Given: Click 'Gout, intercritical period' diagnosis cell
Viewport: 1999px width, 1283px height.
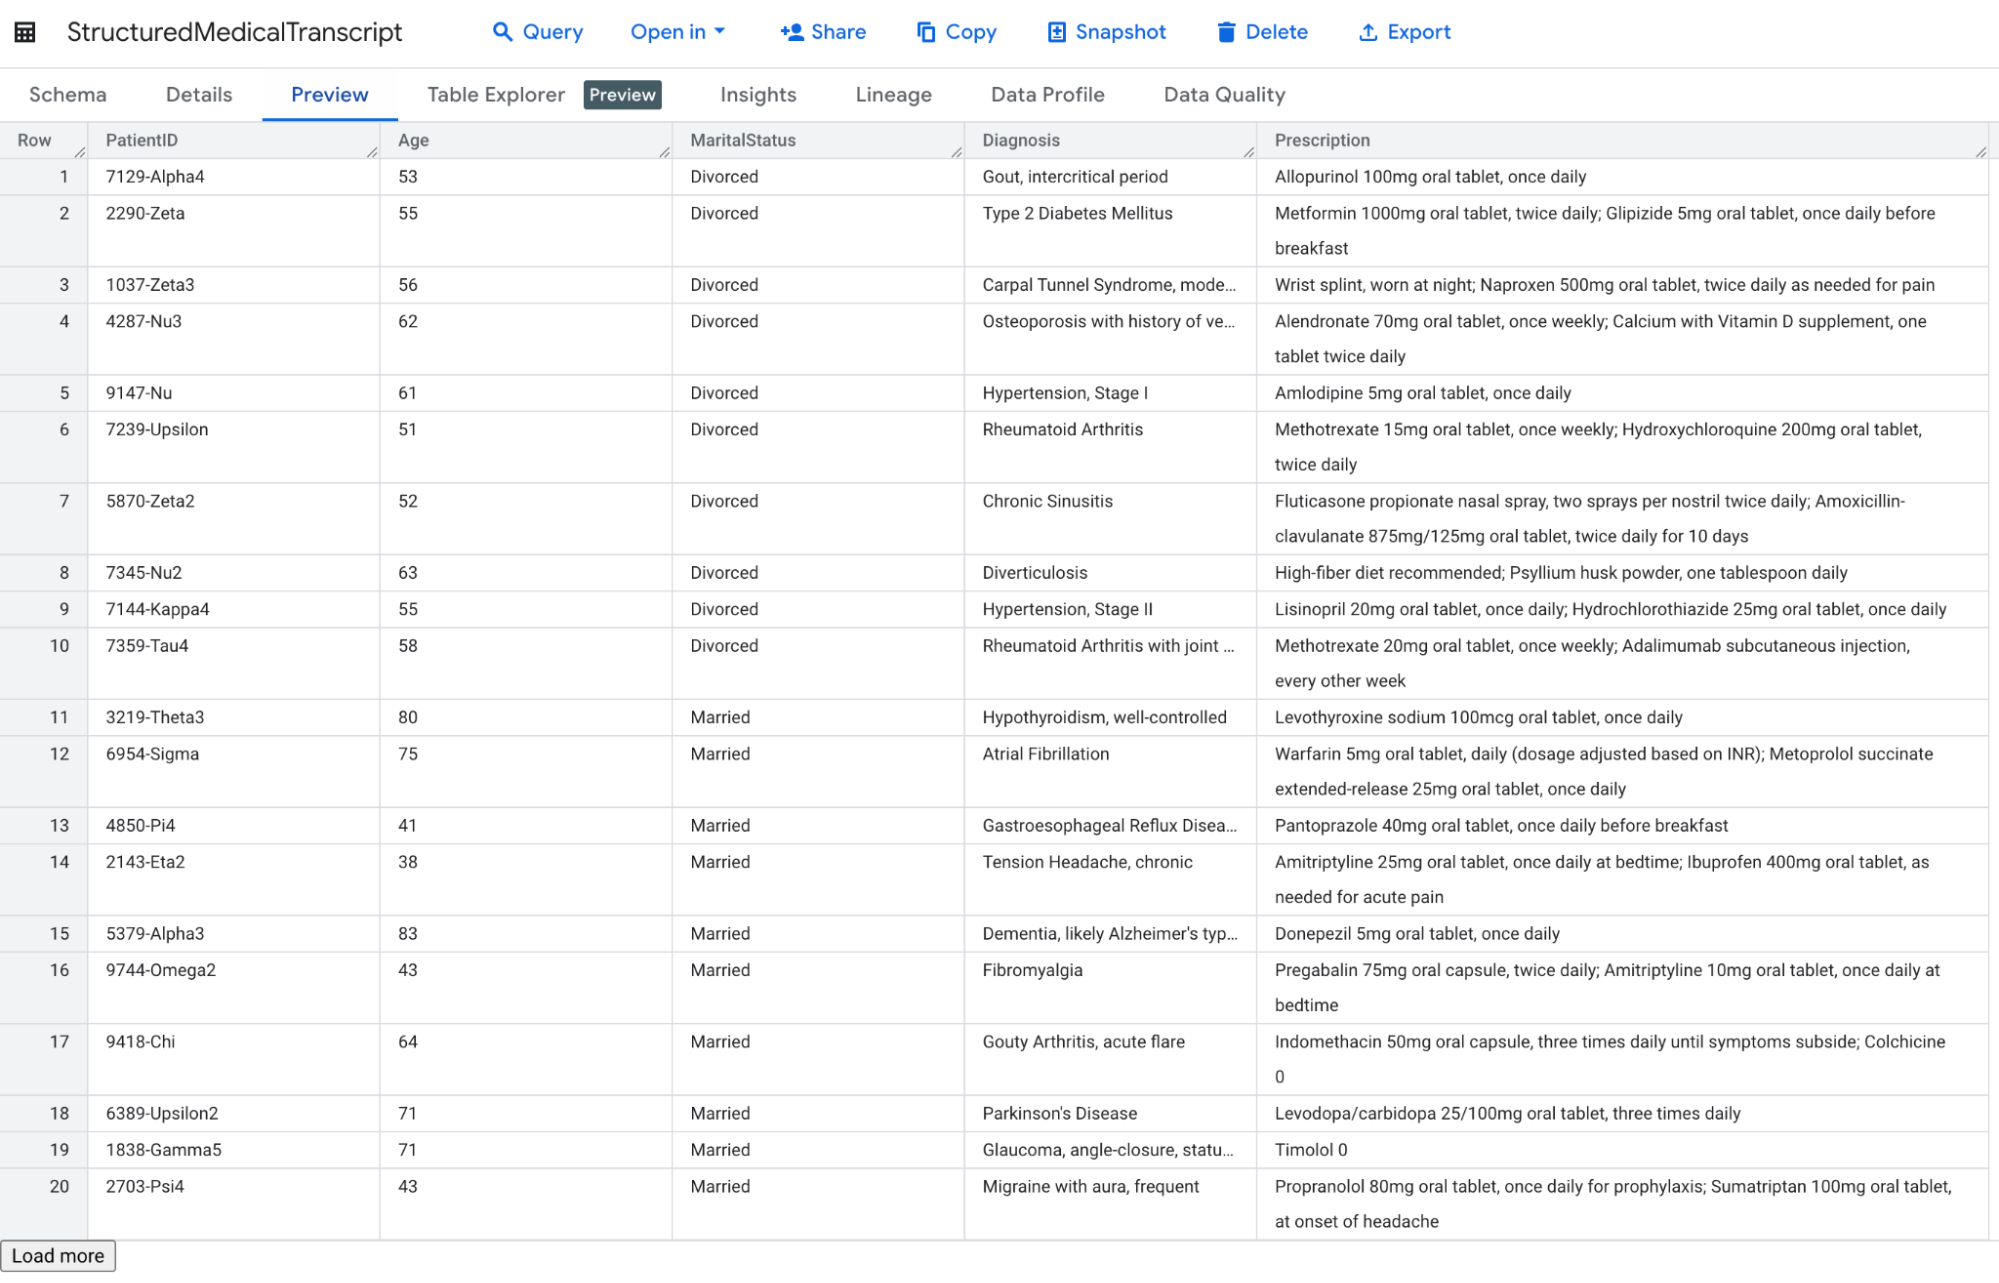Looking at the screenshot, I should [1110, 177].
